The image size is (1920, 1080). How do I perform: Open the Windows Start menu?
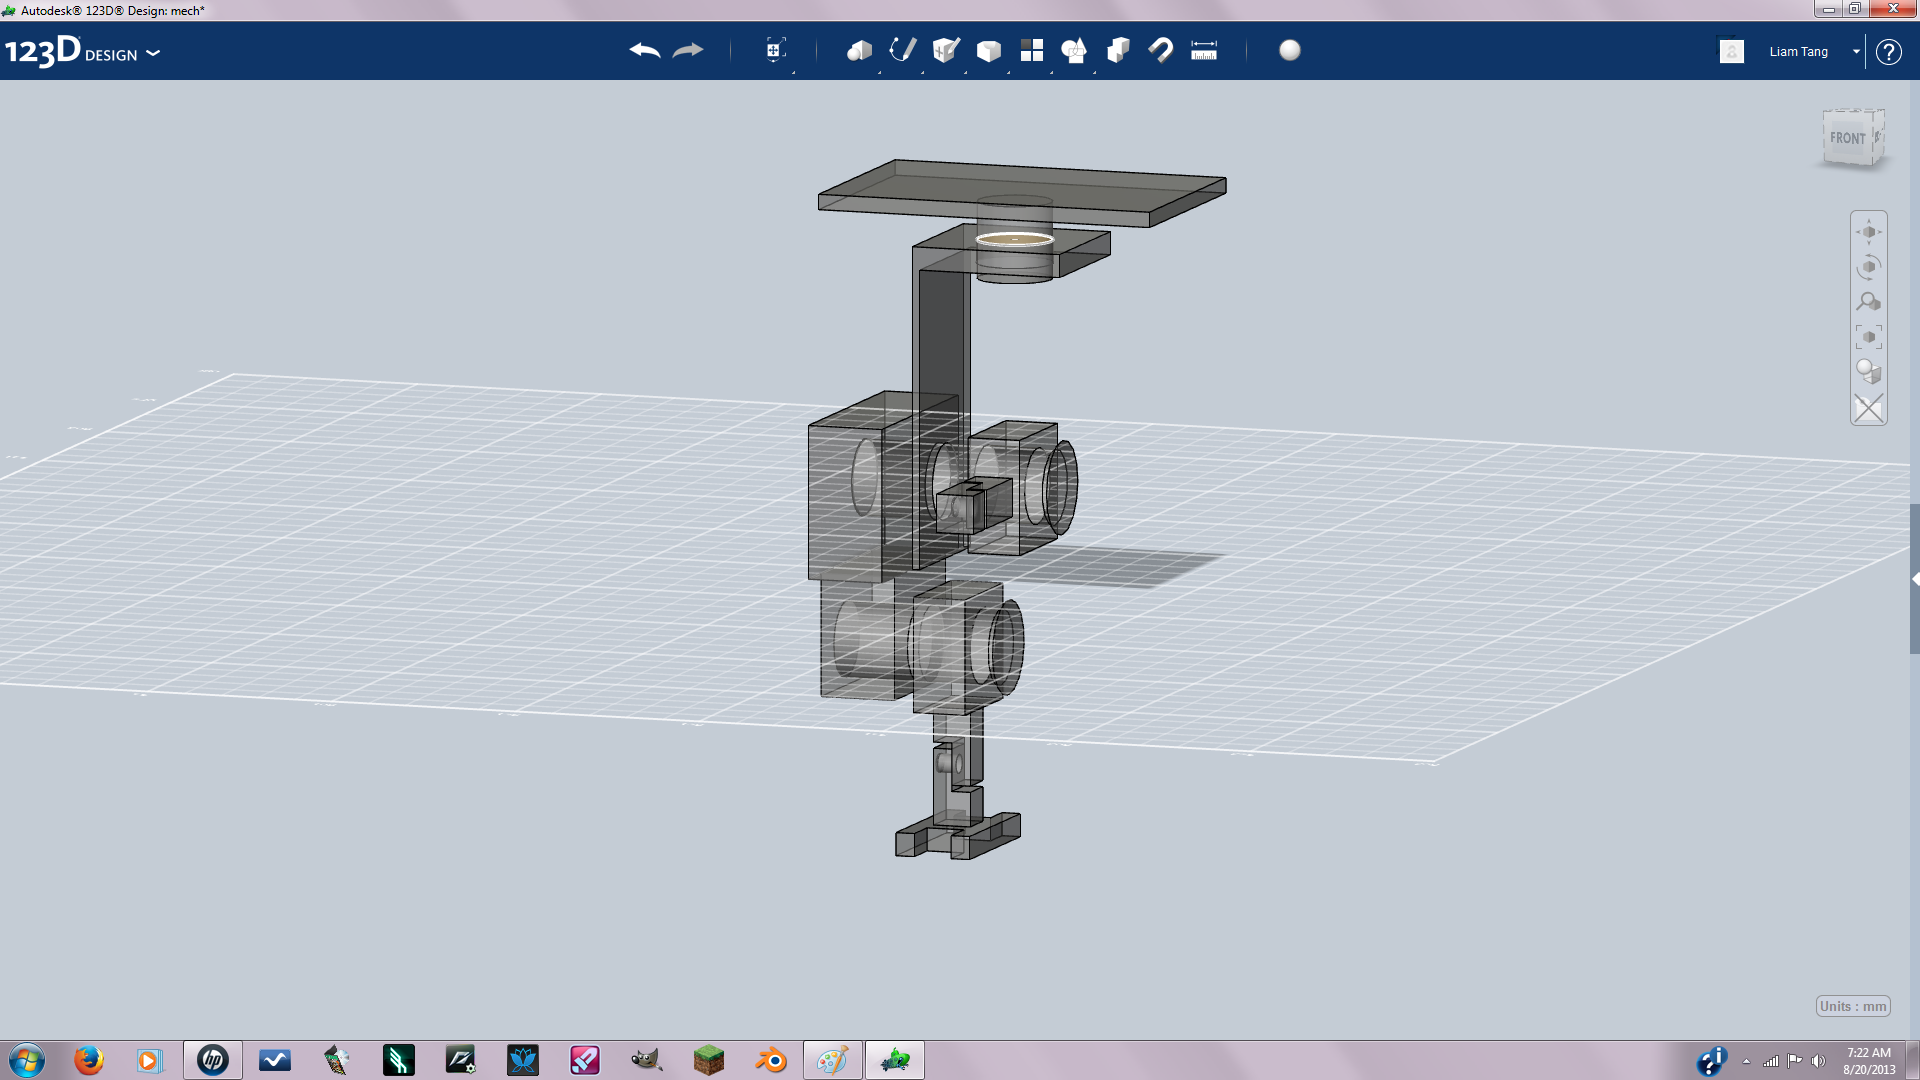[x=27, y=1060]
